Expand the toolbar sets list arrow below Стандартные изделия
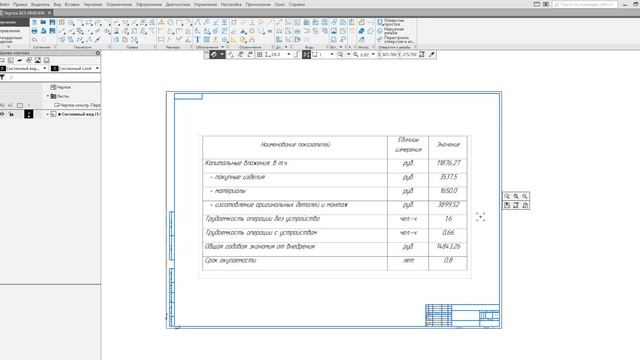Image resolution: width=640 pixels, height=360 pixels. click(x=8, y=47)
